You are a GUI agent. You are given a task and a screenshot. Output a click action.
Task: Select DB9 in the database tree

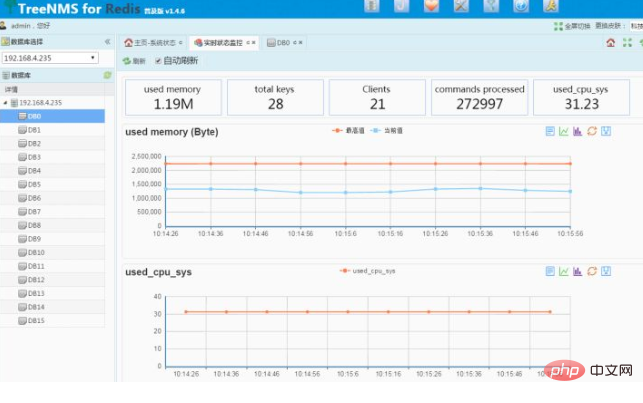[x=52, y=239]
